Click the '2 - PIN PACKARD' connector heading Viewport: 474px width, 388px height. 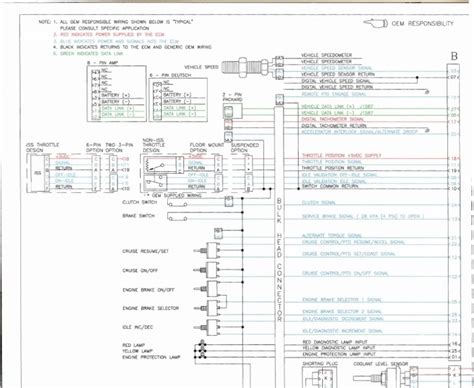coord(232,97)
